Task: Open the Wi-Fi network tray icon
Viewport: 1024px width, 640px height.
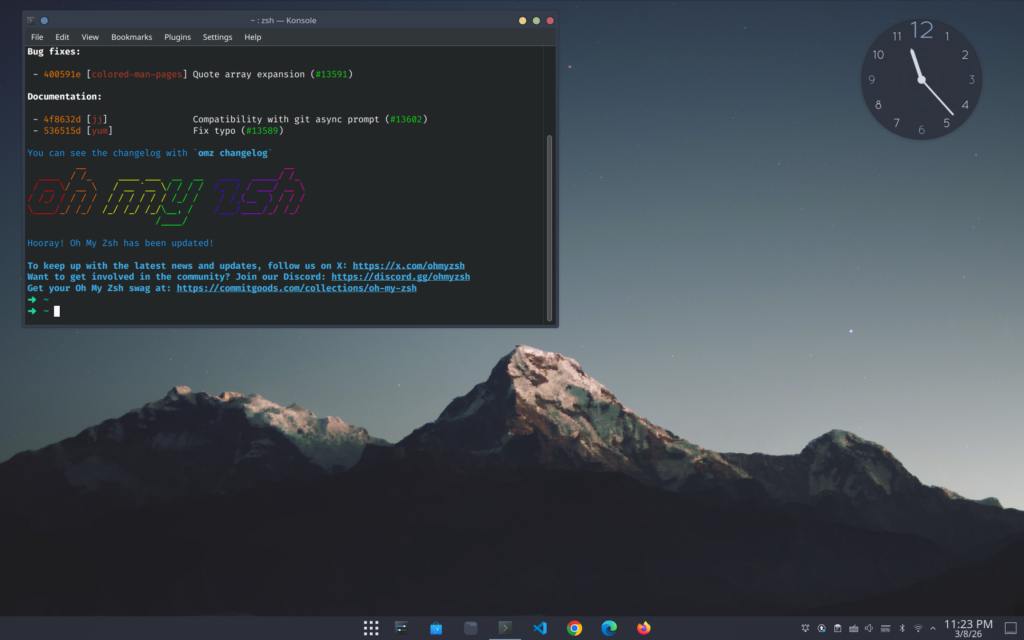Action: point(917,628)
